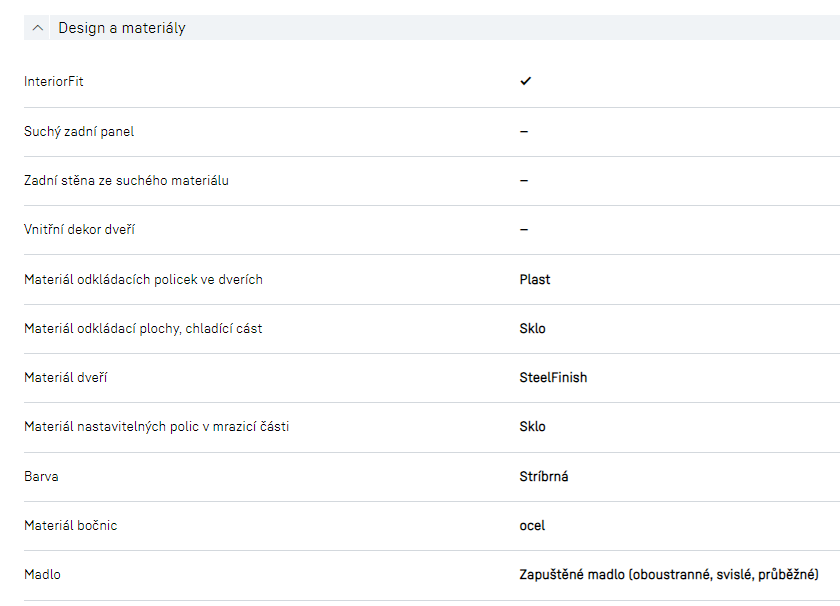
Task: Click the Design a materiály section heading
Action: point(121,28)
